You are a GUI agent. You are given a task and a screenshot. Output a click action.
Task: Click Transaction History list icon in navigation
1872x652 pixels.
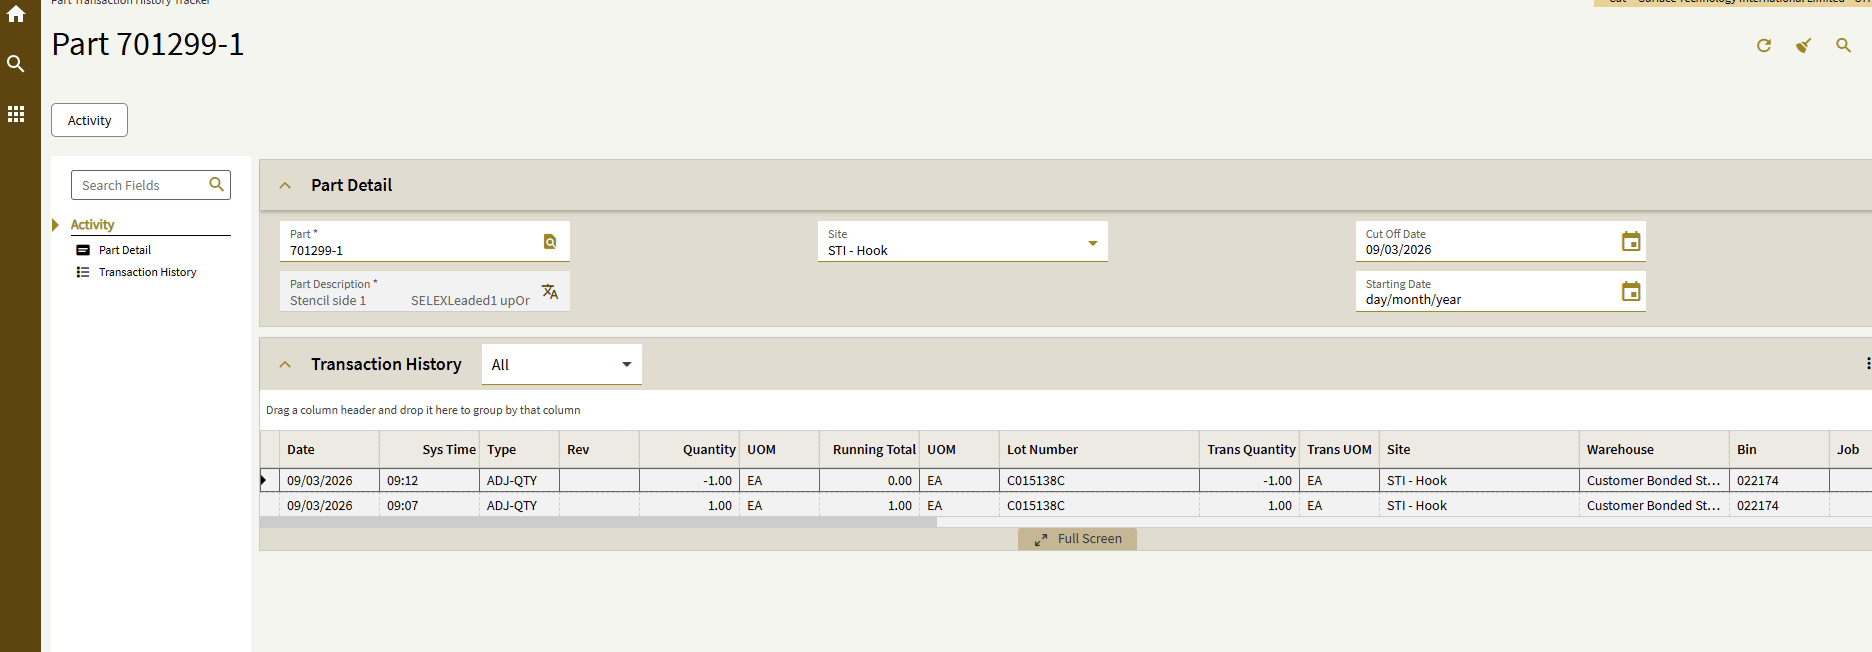click(83, 272)
